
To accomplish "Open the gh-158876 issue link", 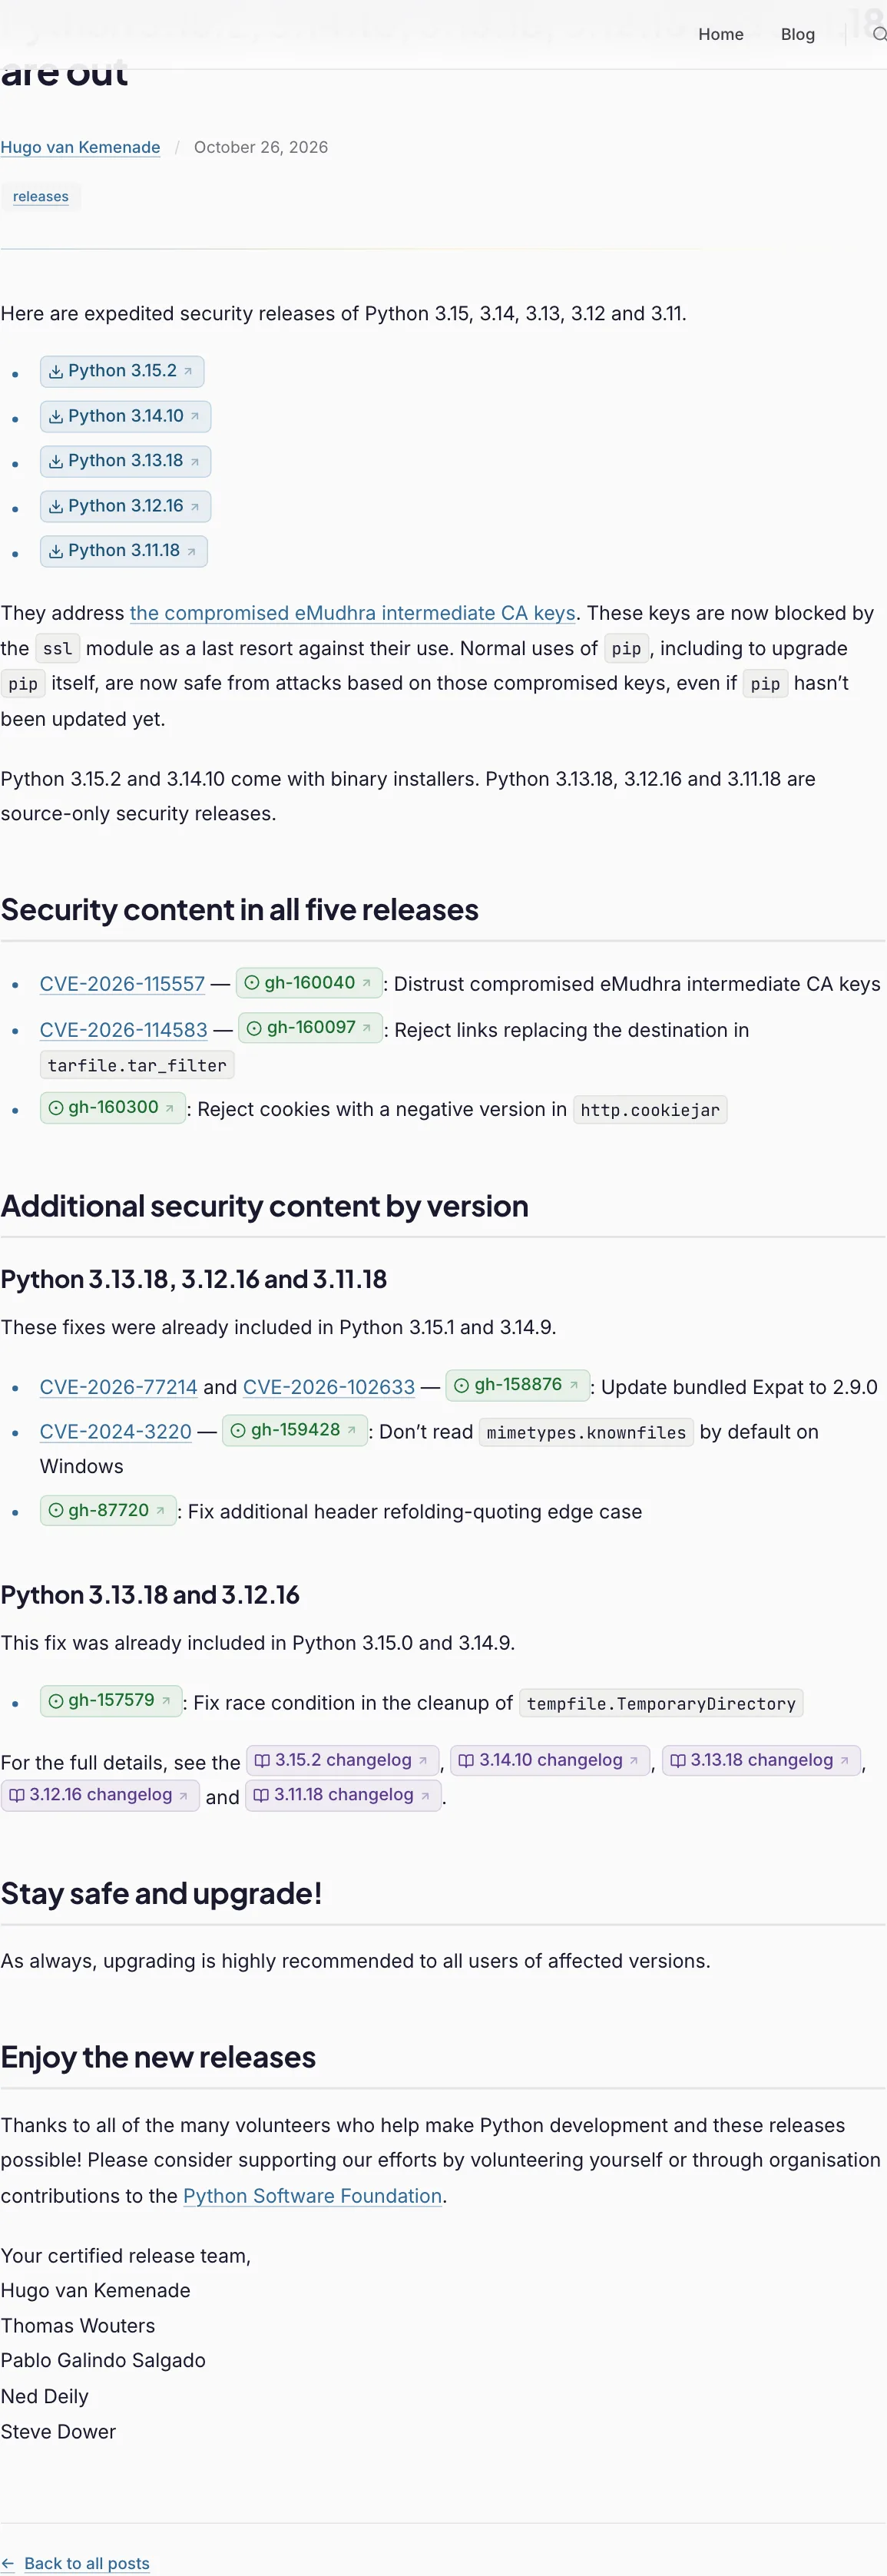I will click(x=518, y=1385).
